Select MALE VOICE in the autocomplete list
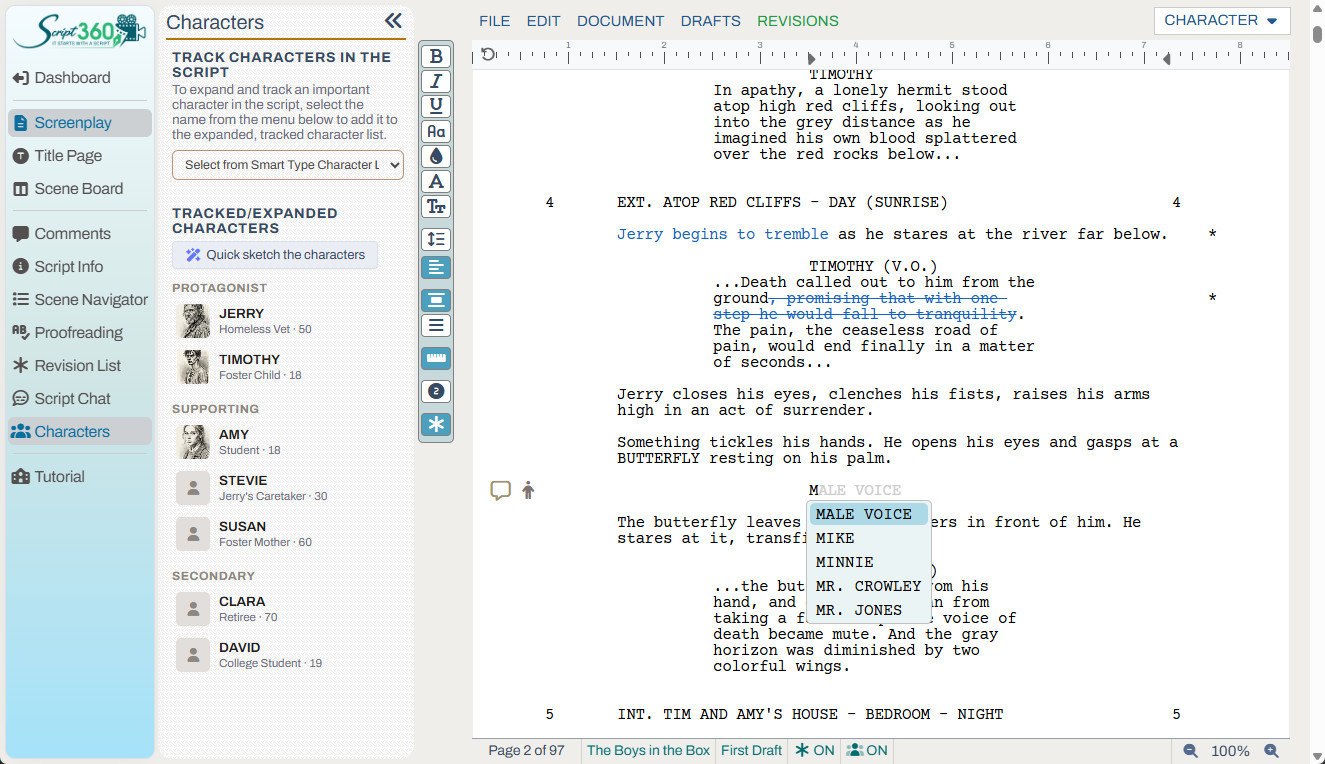Viewport: 1325px width, 764px height. tap(869, 514)
